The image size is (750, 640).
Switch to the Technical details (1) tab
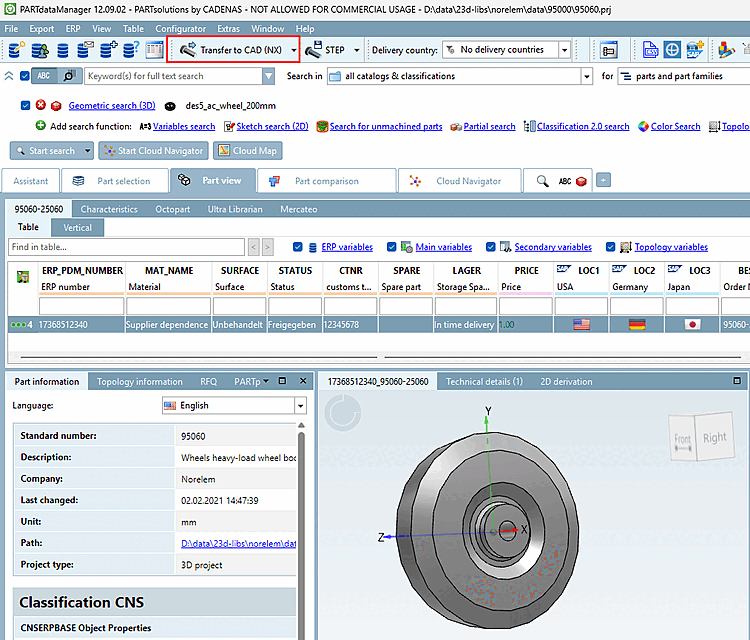pyautogui.click(x=483, y=381)
